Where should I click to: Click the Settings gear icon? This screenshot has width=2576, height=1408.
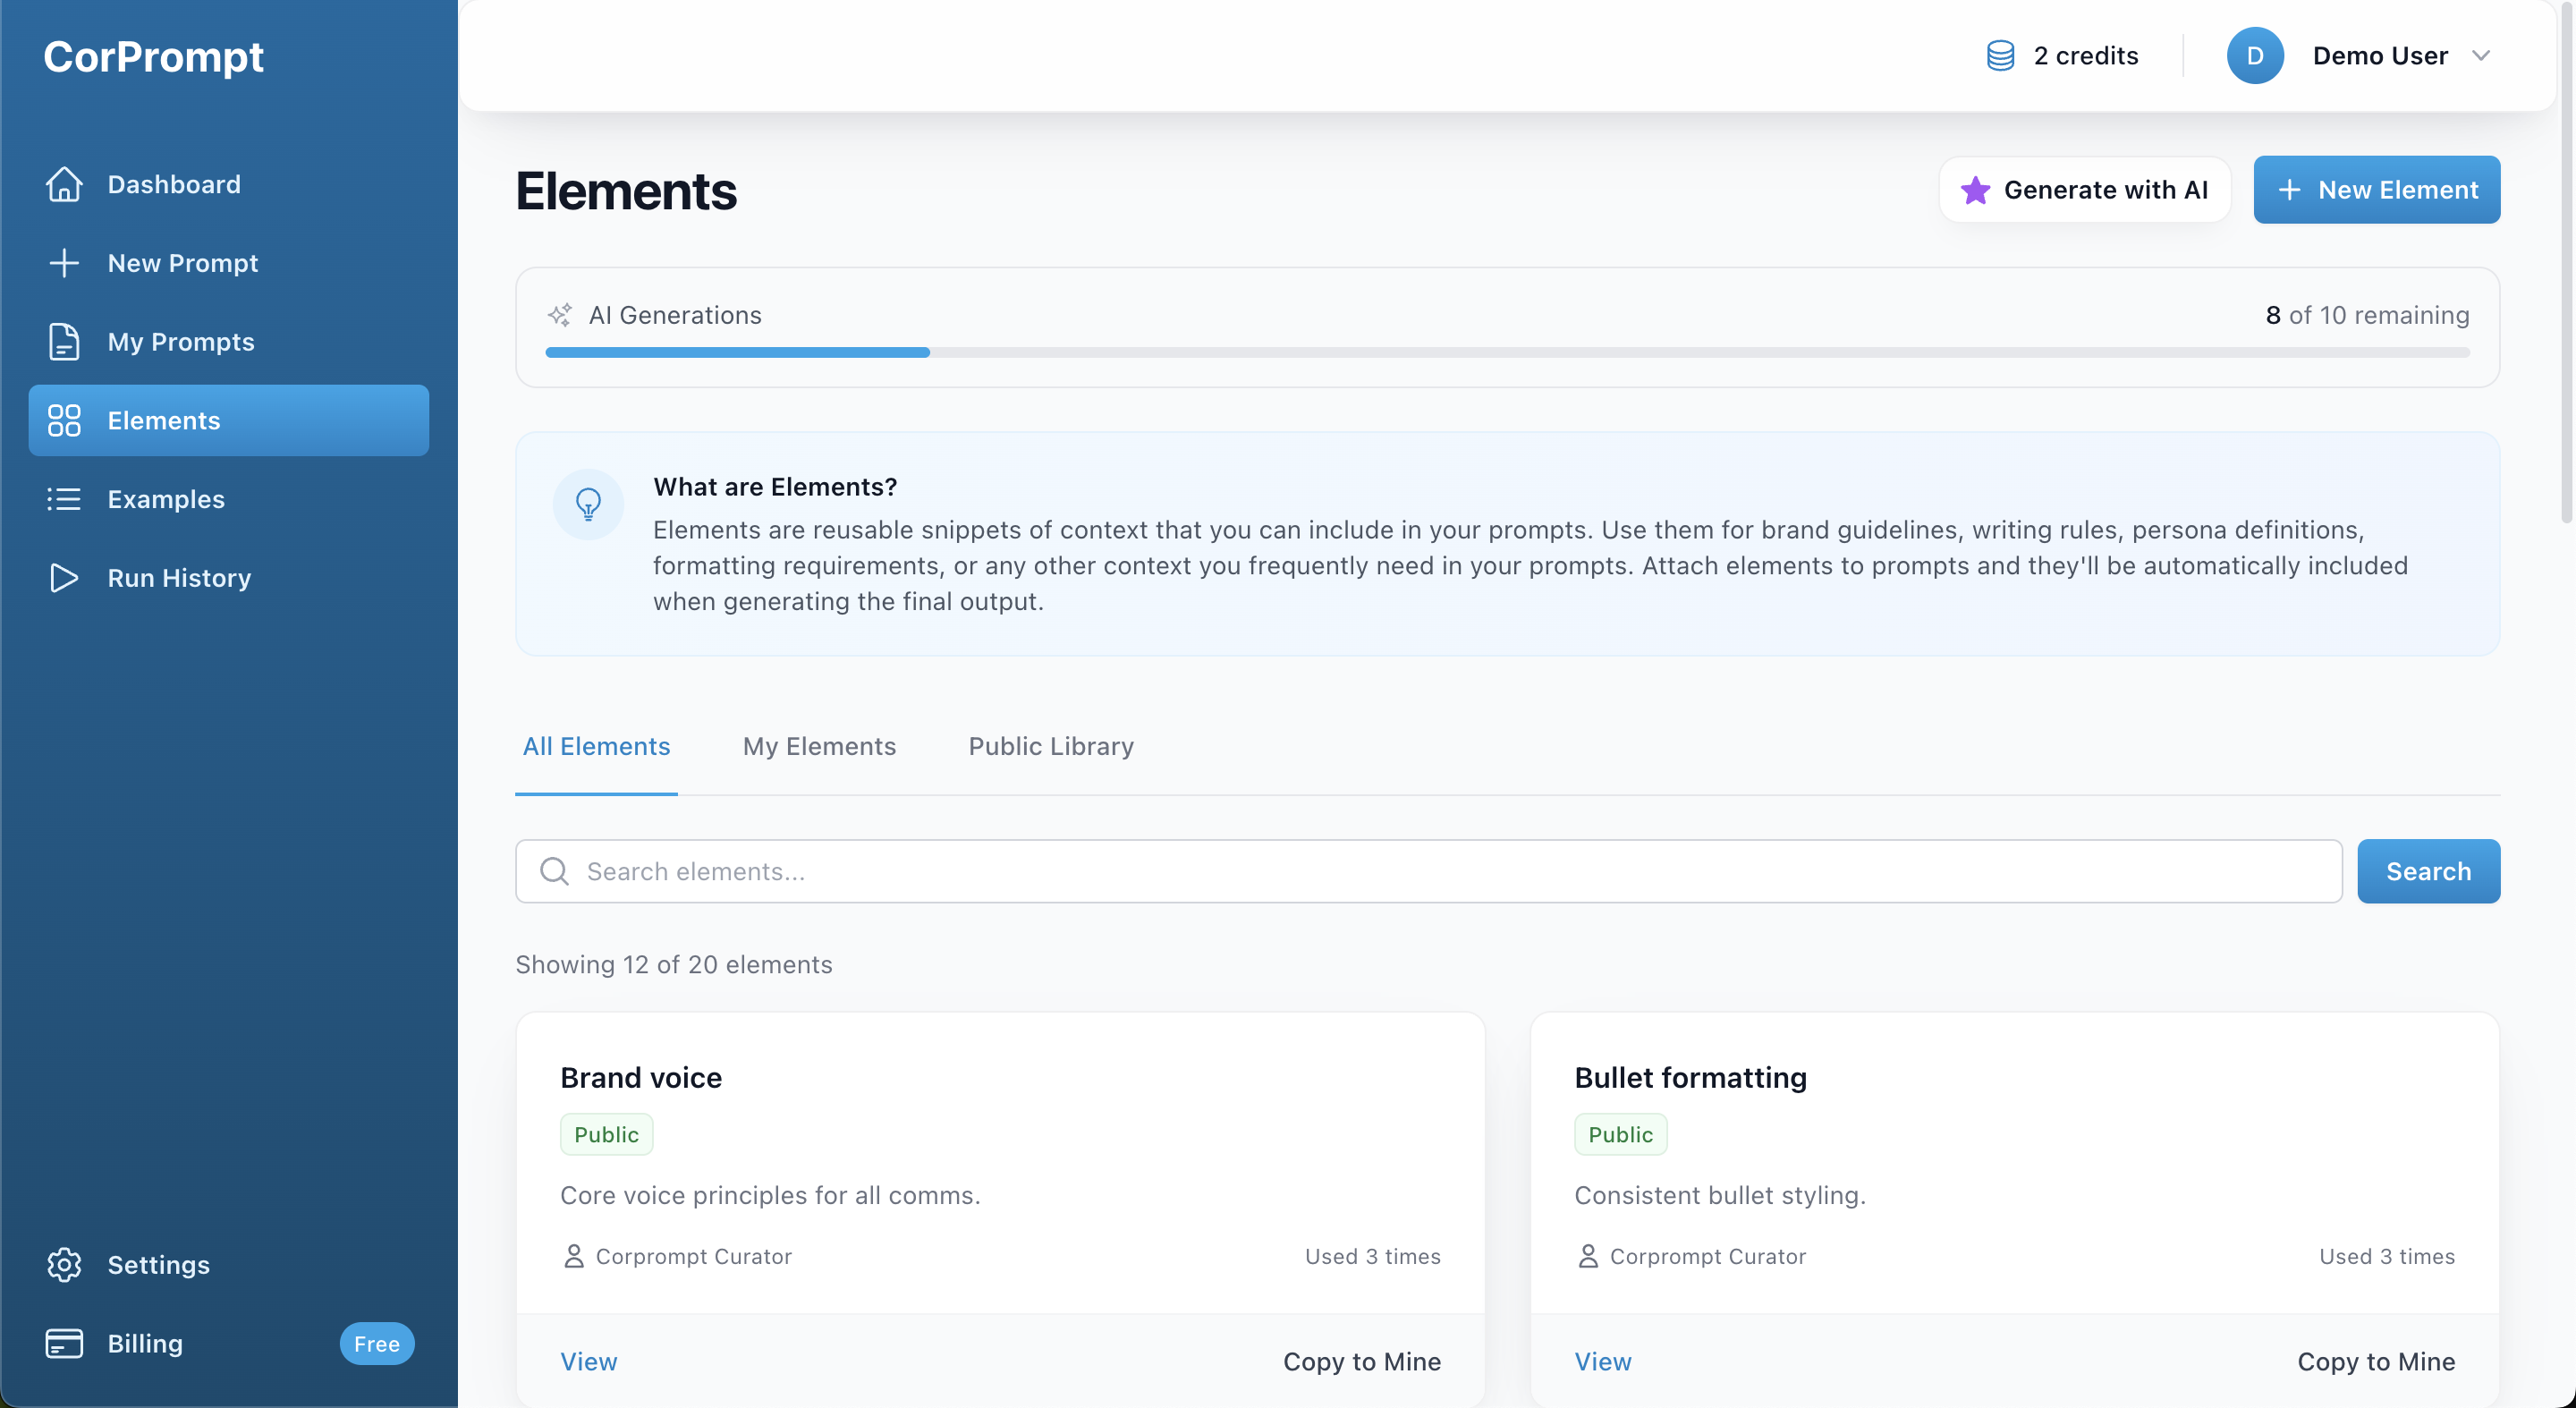[64, 1265]
